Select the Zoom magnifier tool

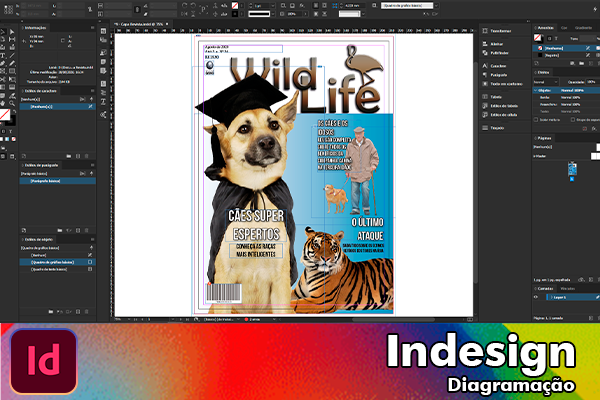click(12, 103)
